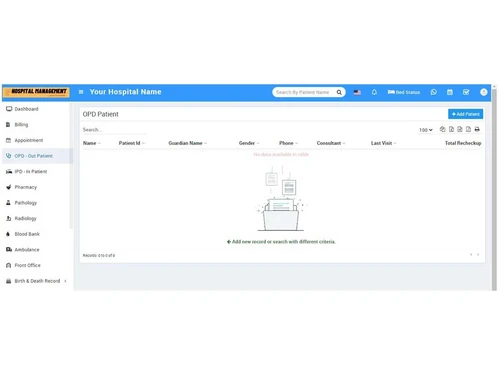This screenshot has width=500, height=375.
Task: Click Add new record or search message
Action: pos(281,242)
